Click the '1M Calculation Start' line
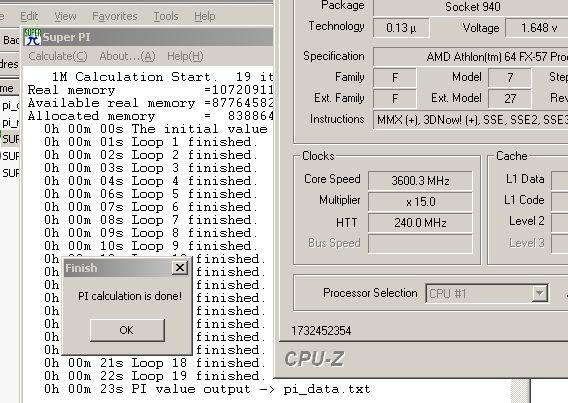Image resolution: width=568 pixels, height=403 pixels. [163, 77]
